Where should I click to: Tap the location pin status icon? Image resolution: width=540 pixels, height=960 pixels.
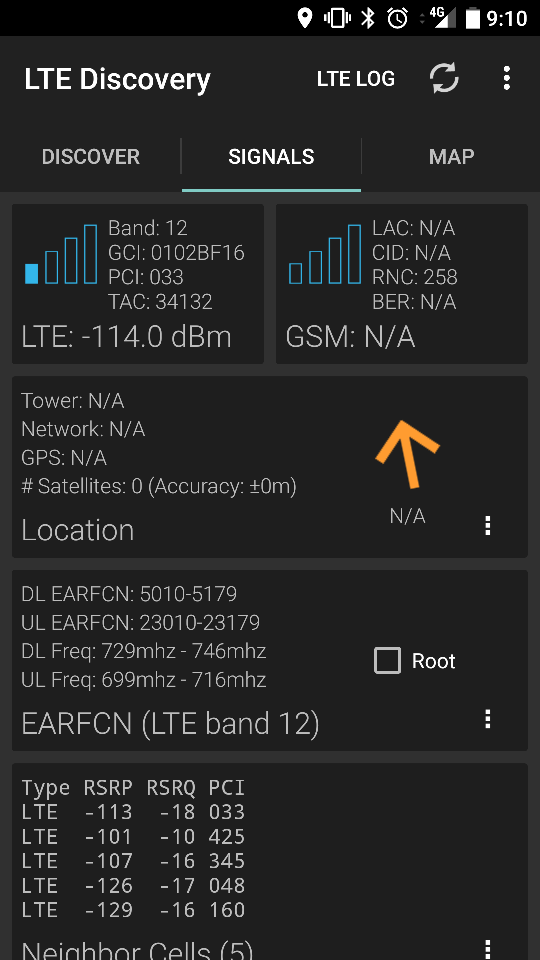[304, 18]
